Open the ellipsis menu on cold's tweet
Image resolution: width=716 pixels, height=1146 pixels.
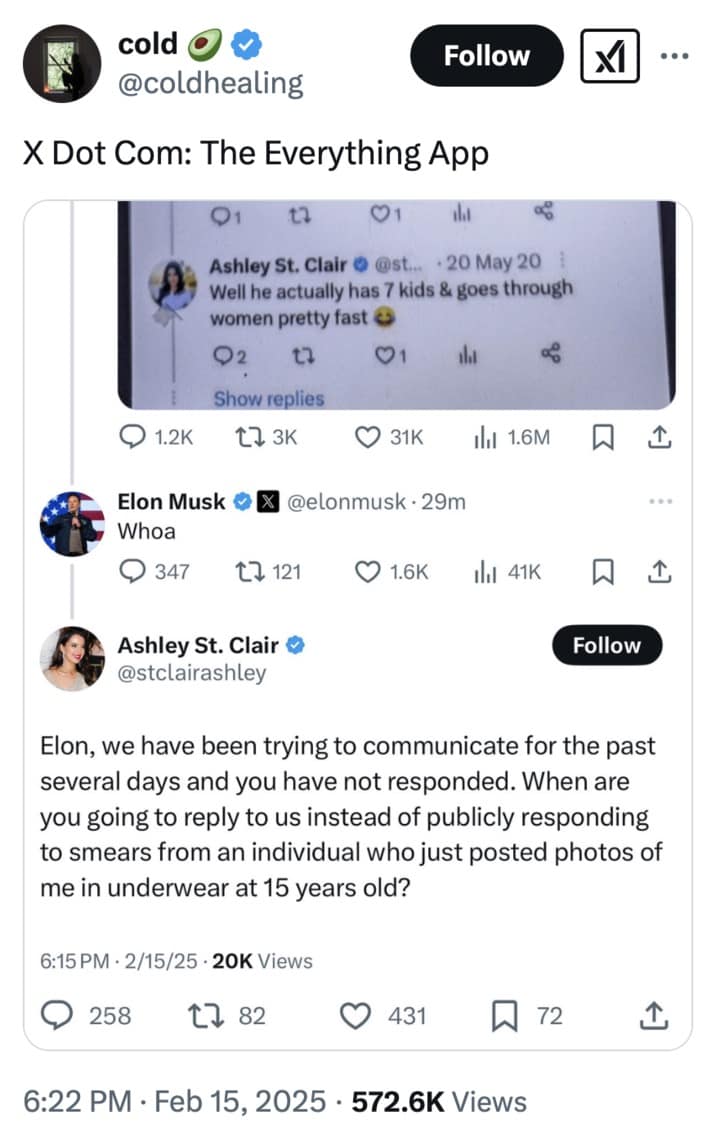(675, 56)
